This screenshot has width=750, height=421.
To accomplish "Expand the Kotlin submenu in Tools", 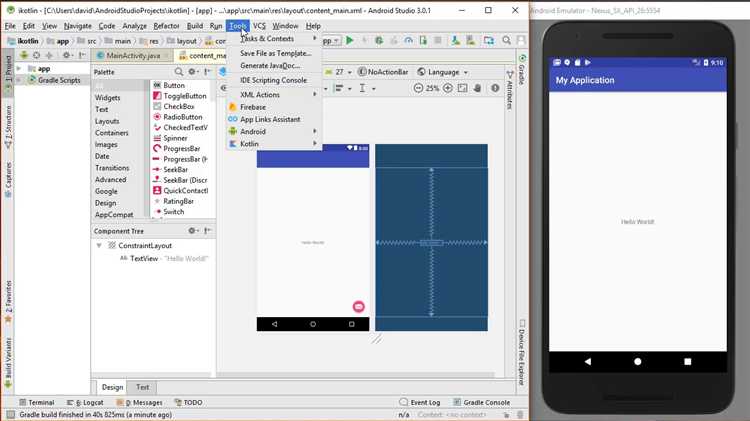I will (273, 144).
